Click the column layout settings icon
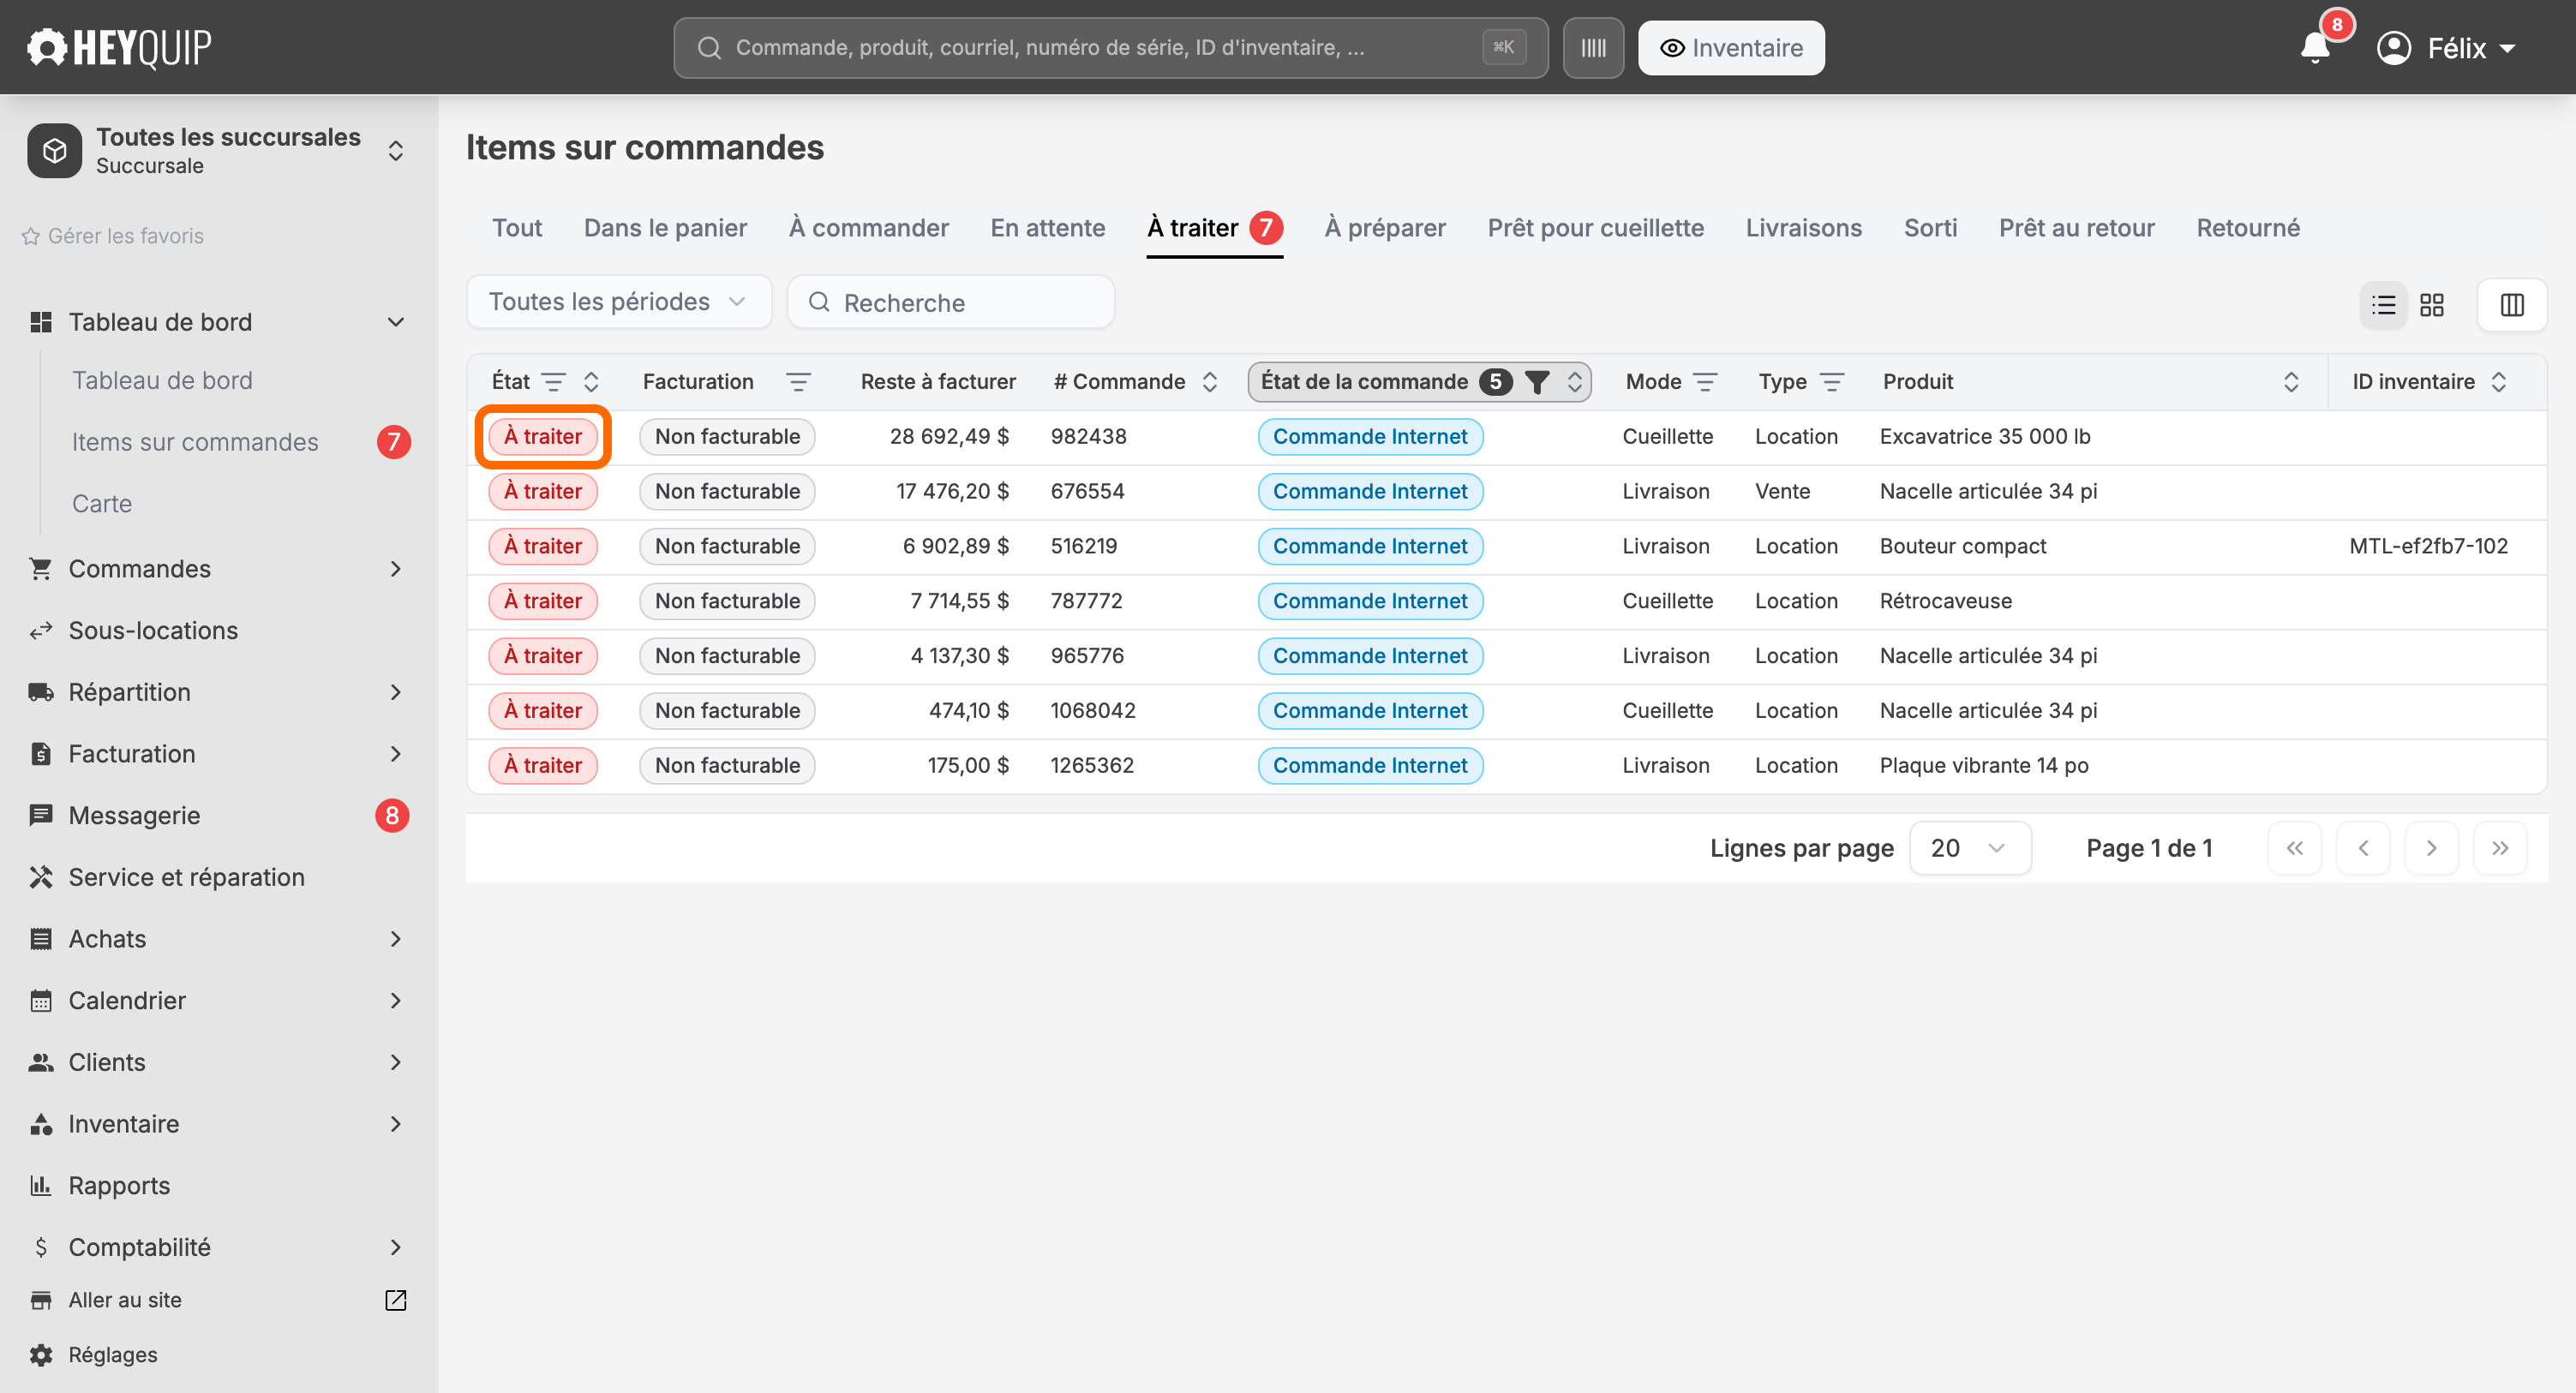Screen dimensions: 2576x1393 point(2511,304)
